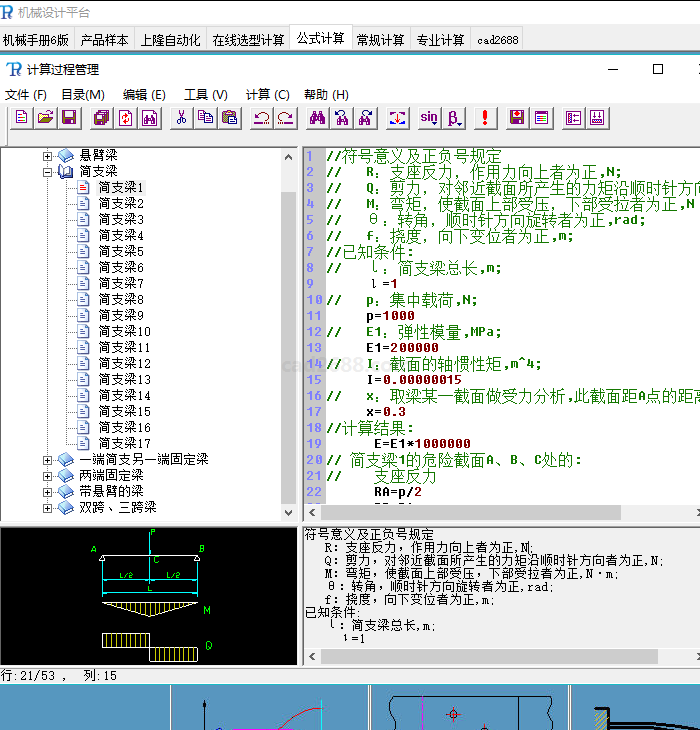700x730 pixels.
Task: Click the Undo arrow toolbar icon
Action: pyautogui.click(x=262, y=118)
